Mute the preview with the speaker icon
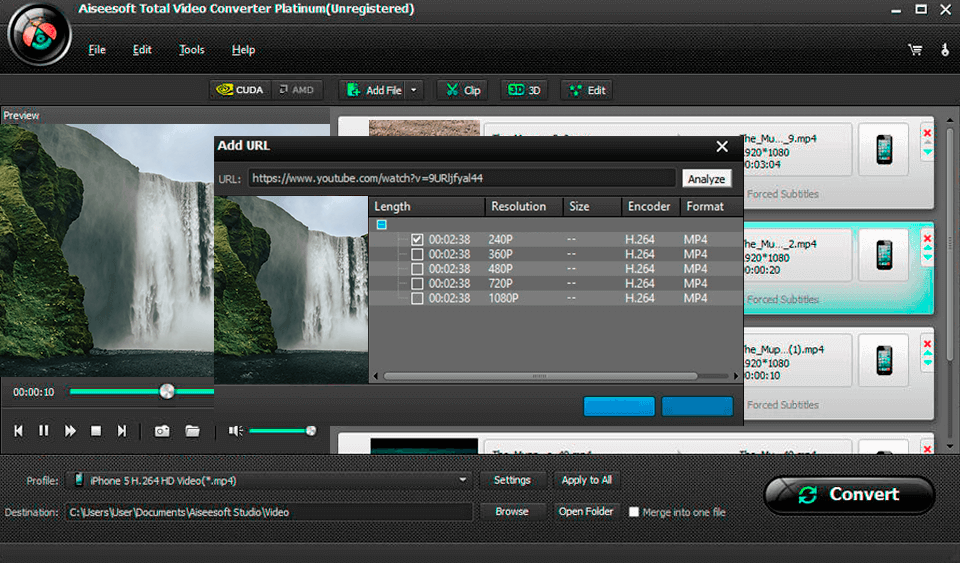 [x=236, y=431]
